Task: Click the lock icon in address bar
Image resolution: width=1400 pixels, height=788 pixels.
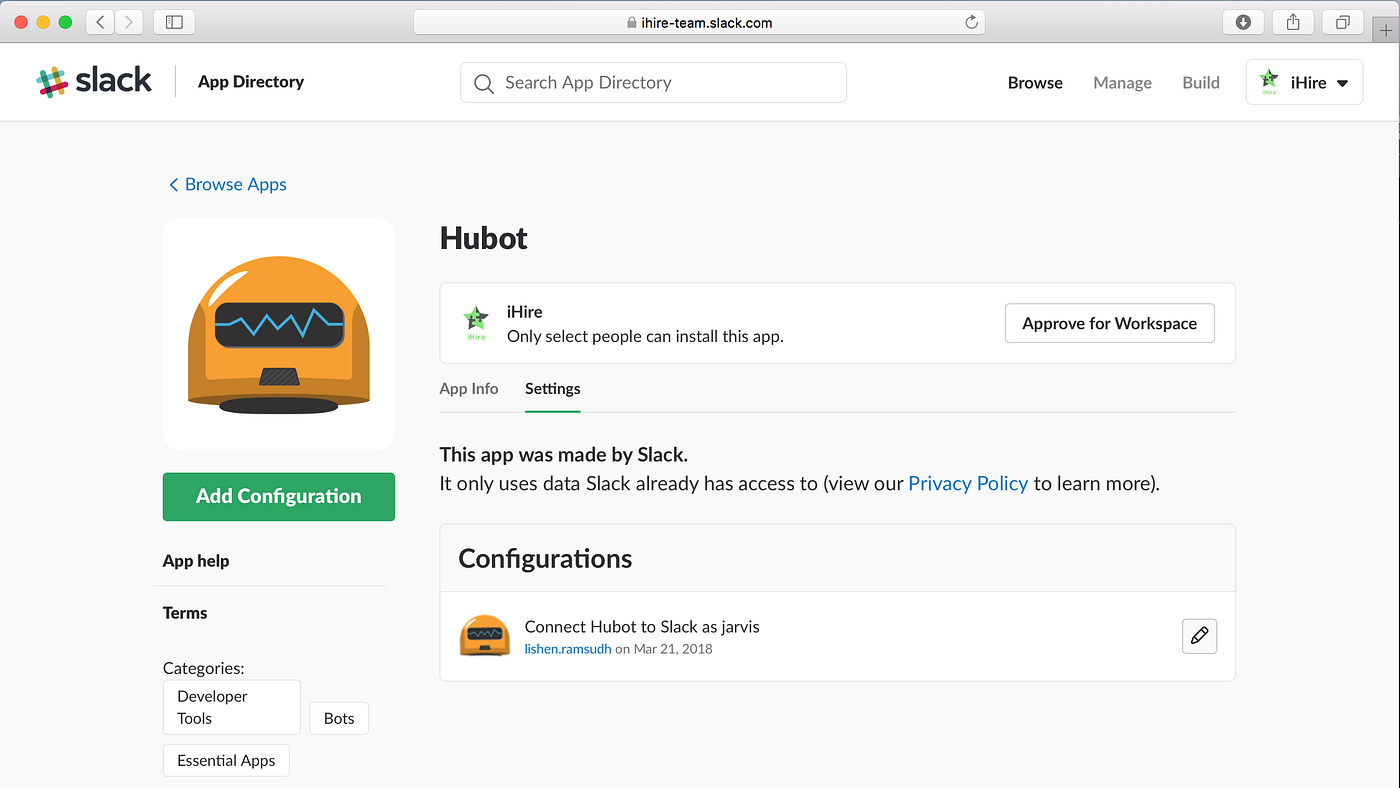Action: coord(631,22)
